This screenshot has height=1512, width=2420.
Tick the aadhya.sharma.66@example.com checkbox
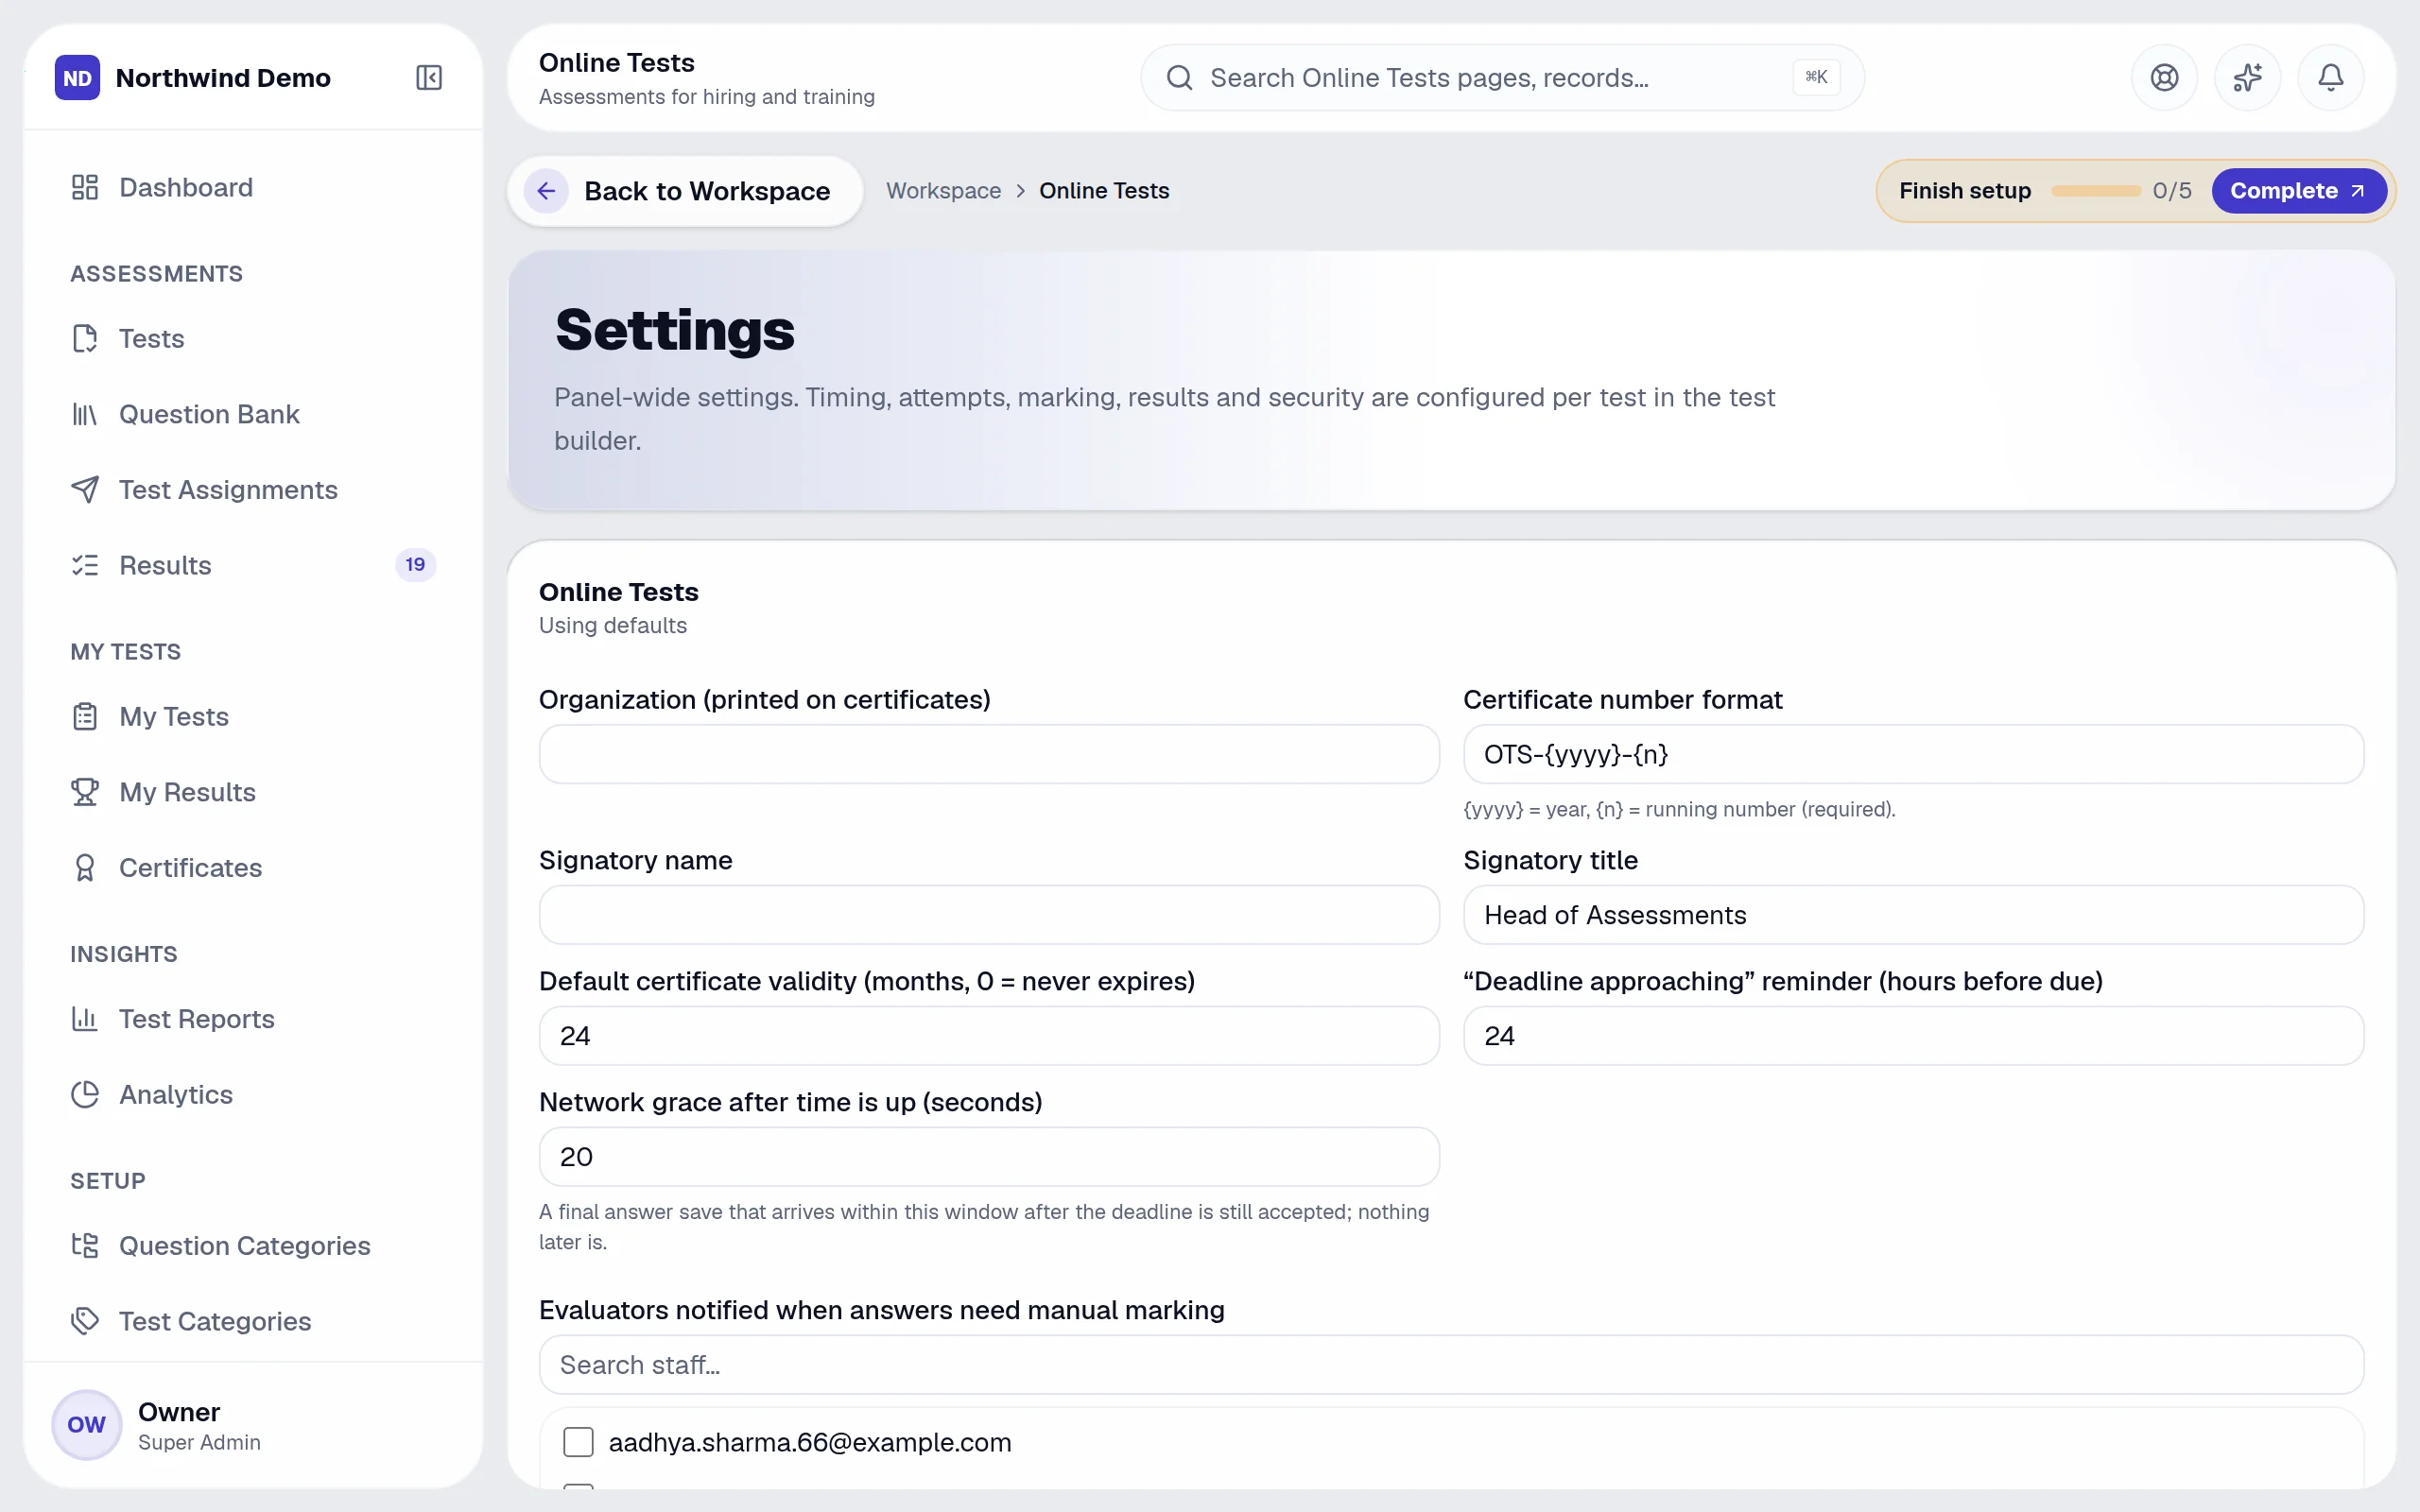pyautogui.click(x=578, y=1442)
